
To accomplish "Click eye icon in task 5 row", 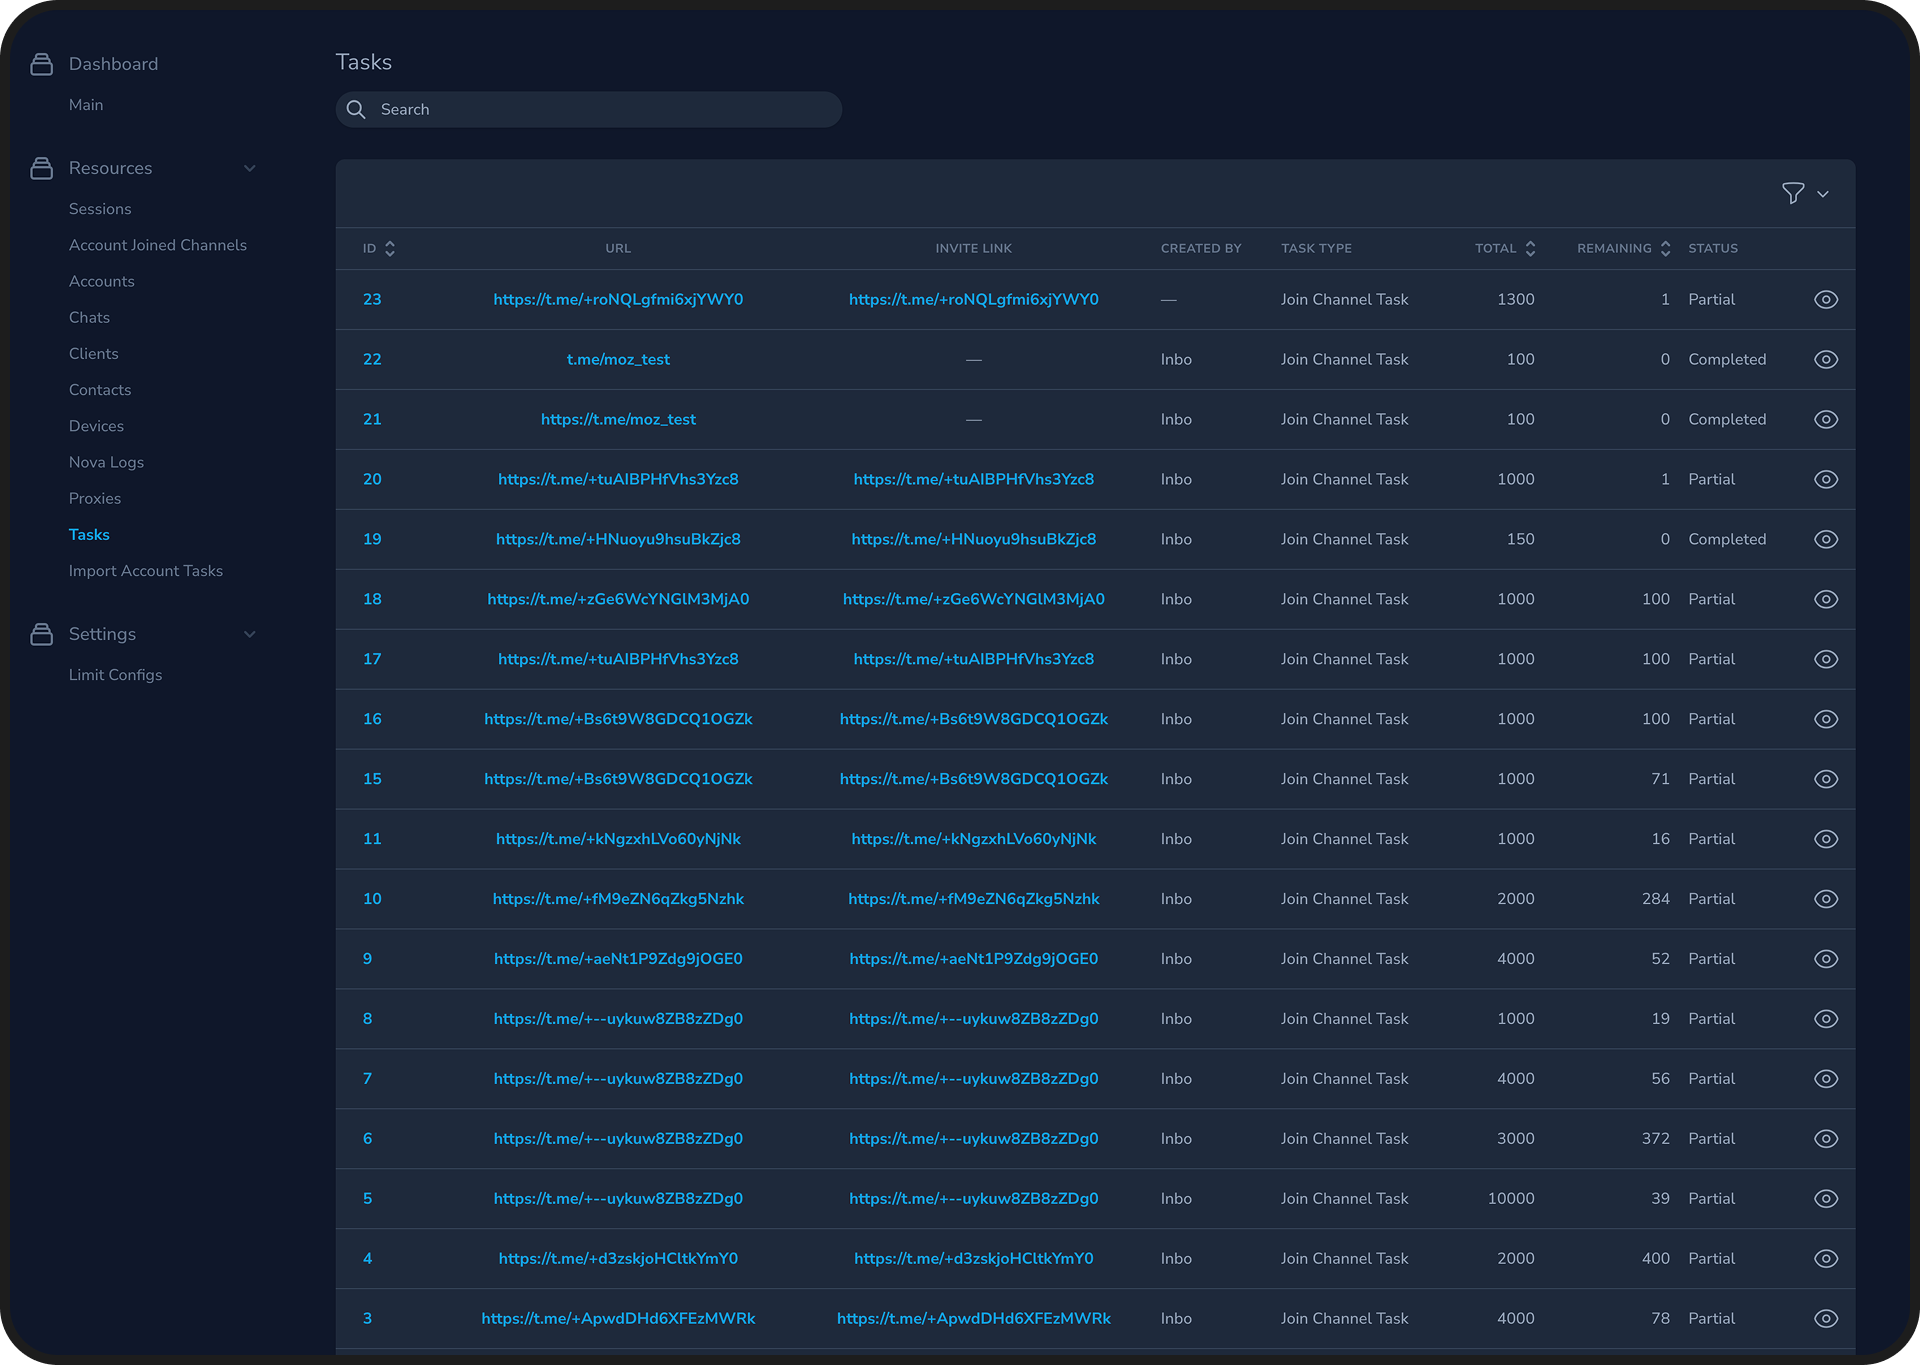I will (x=1826, y=1200).
